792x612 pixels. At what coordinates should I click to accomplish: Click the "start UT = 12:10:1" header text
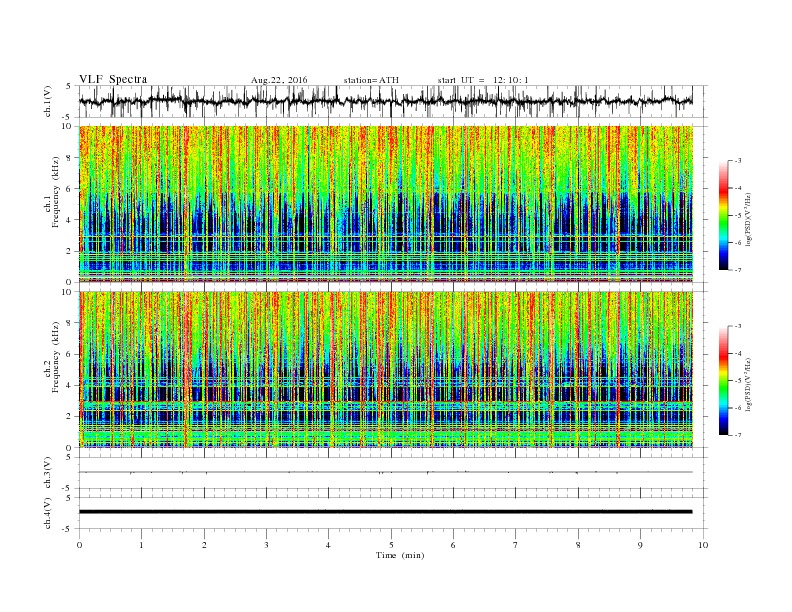click(x=483, y=80)
